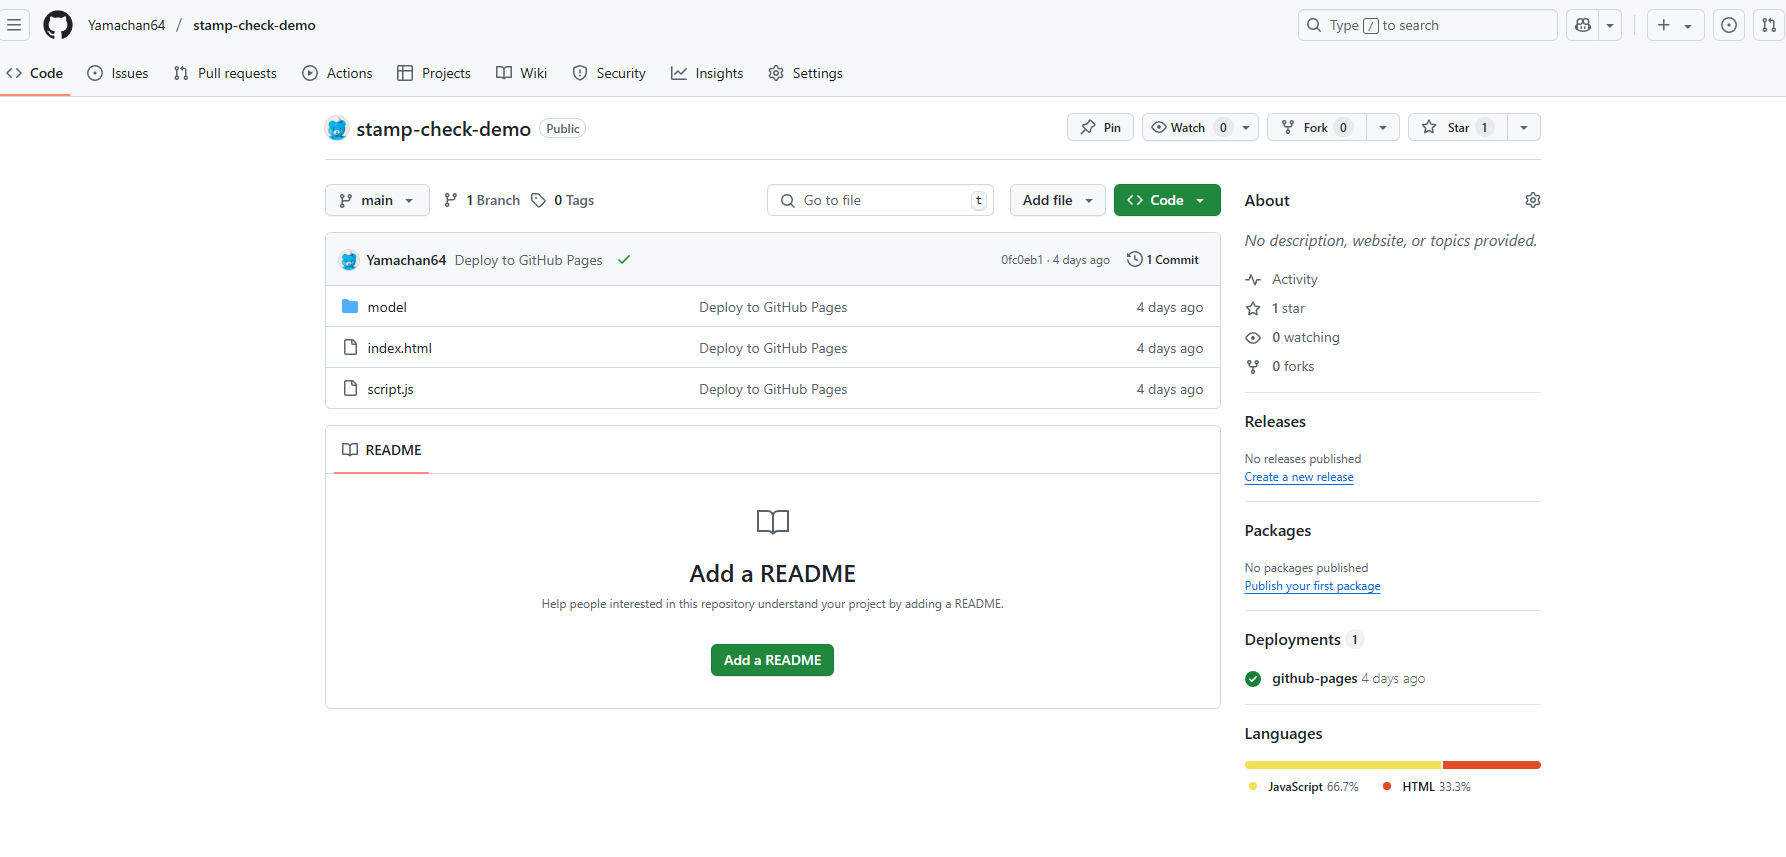
Task: Go to the GitHub home logo
Action: point(58,25)
